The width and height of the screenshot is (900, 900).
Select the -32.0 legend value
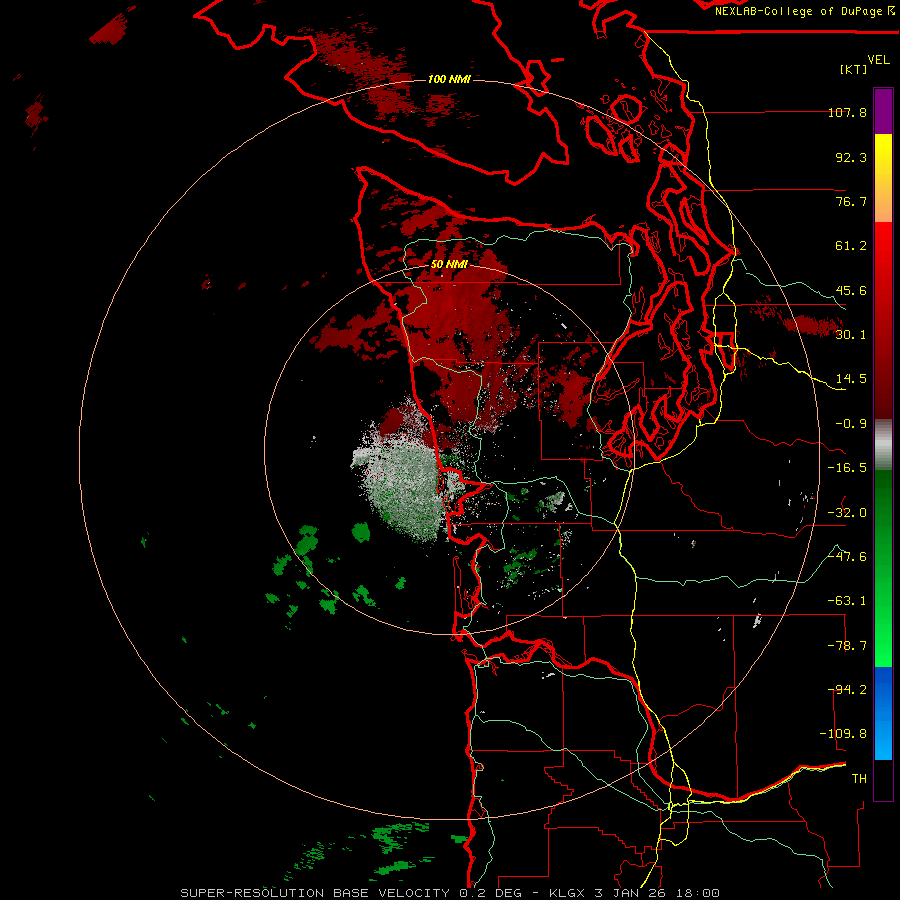(x=847, y=513)
